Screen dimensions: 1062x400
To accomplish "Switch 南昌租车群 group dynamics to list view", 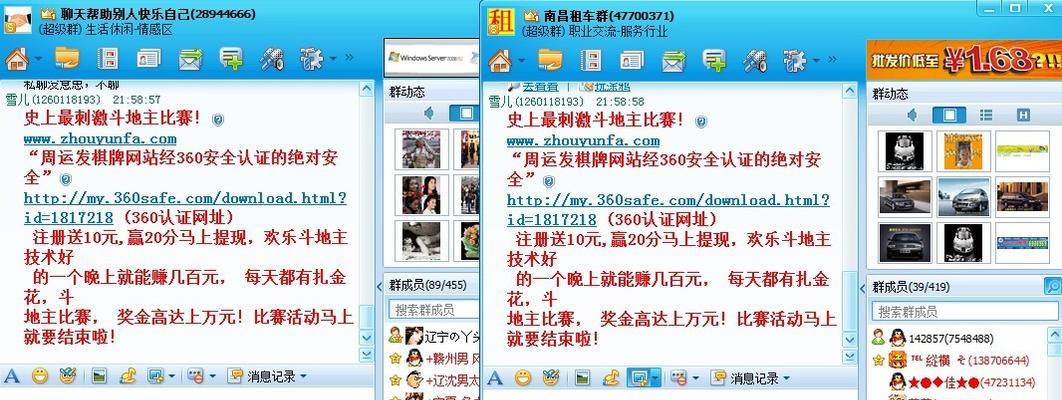I will click(986, 115).
